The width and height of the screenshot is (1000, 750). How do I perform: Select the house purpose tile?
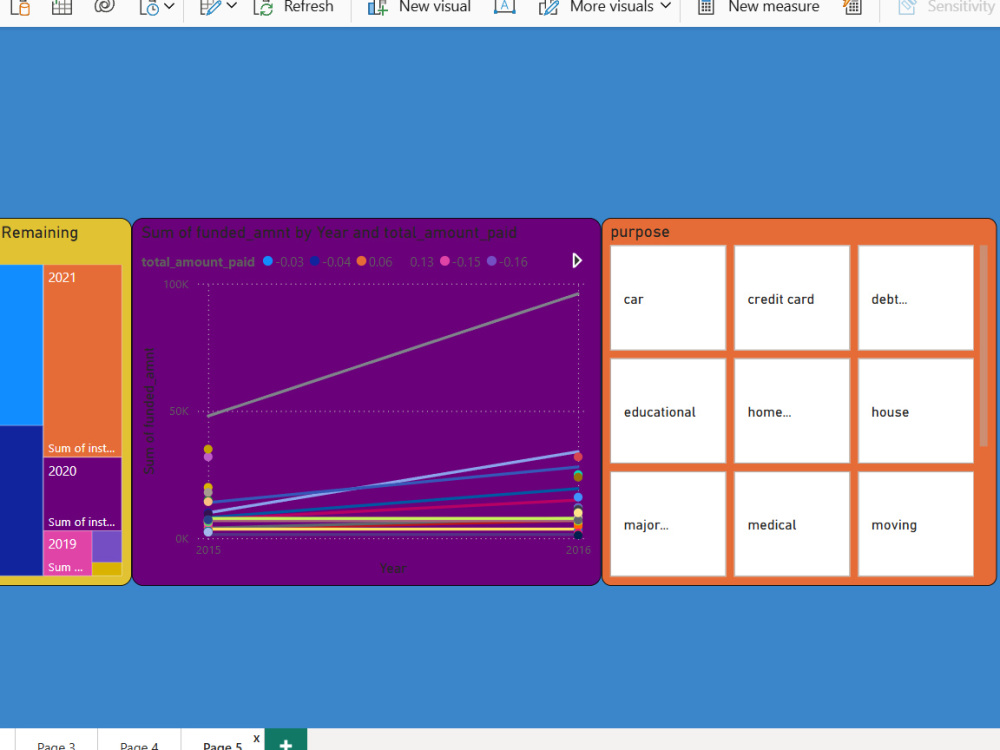pyautogui.click(x=915, y=411)
